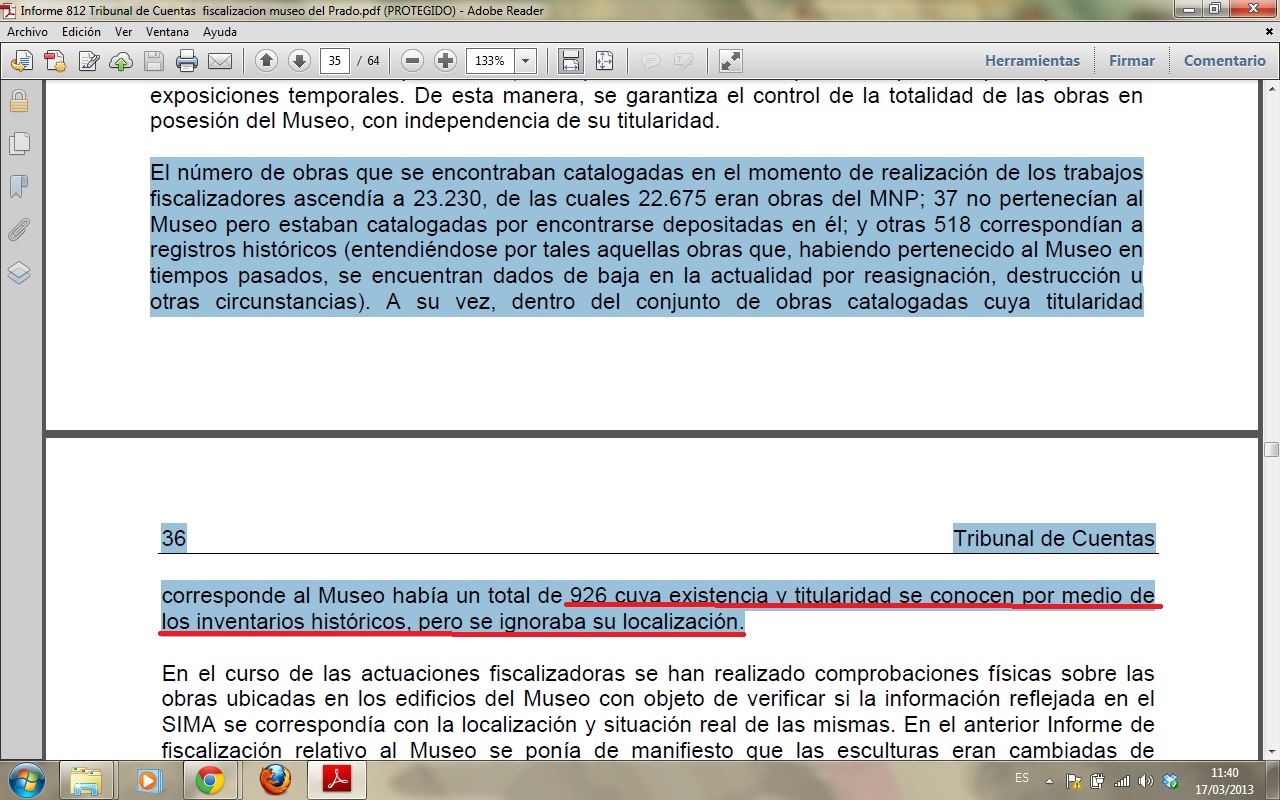Open the Herramientas pane
Viewport: 1280px width, 800px height.
tap(1032, 61)
